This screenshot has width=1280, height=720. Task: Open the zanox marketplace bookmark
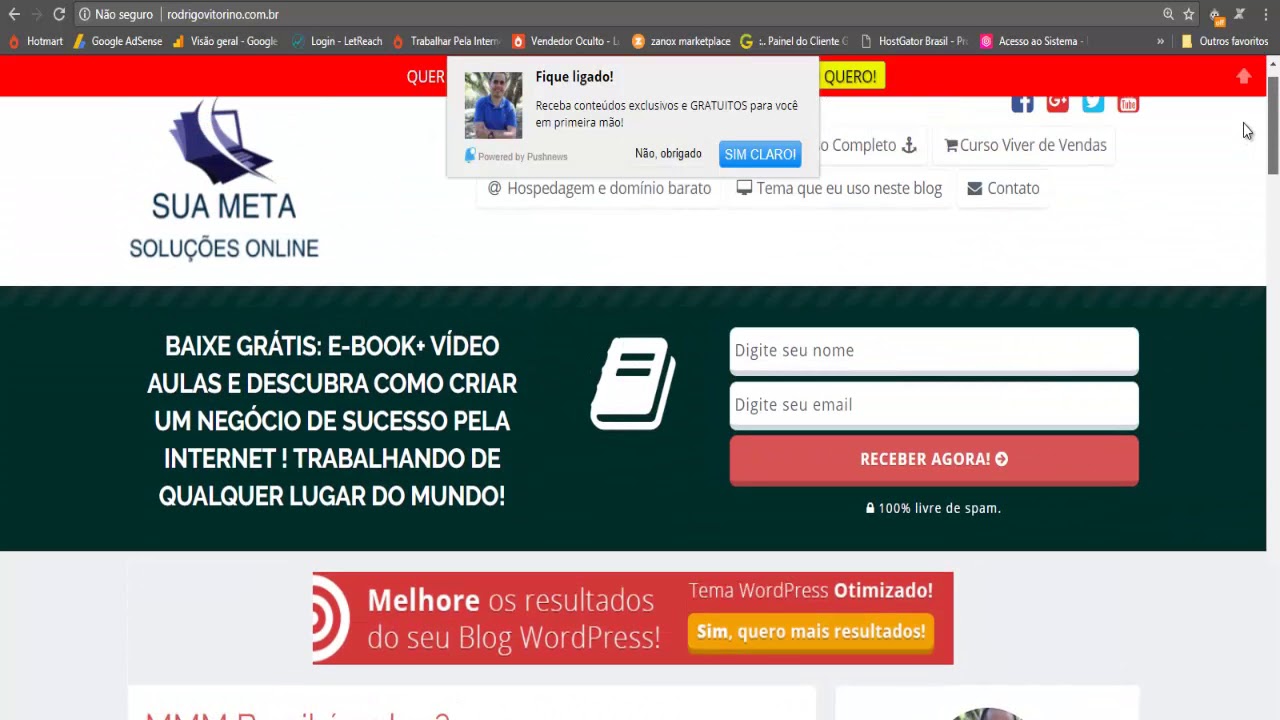click(681, 41)
